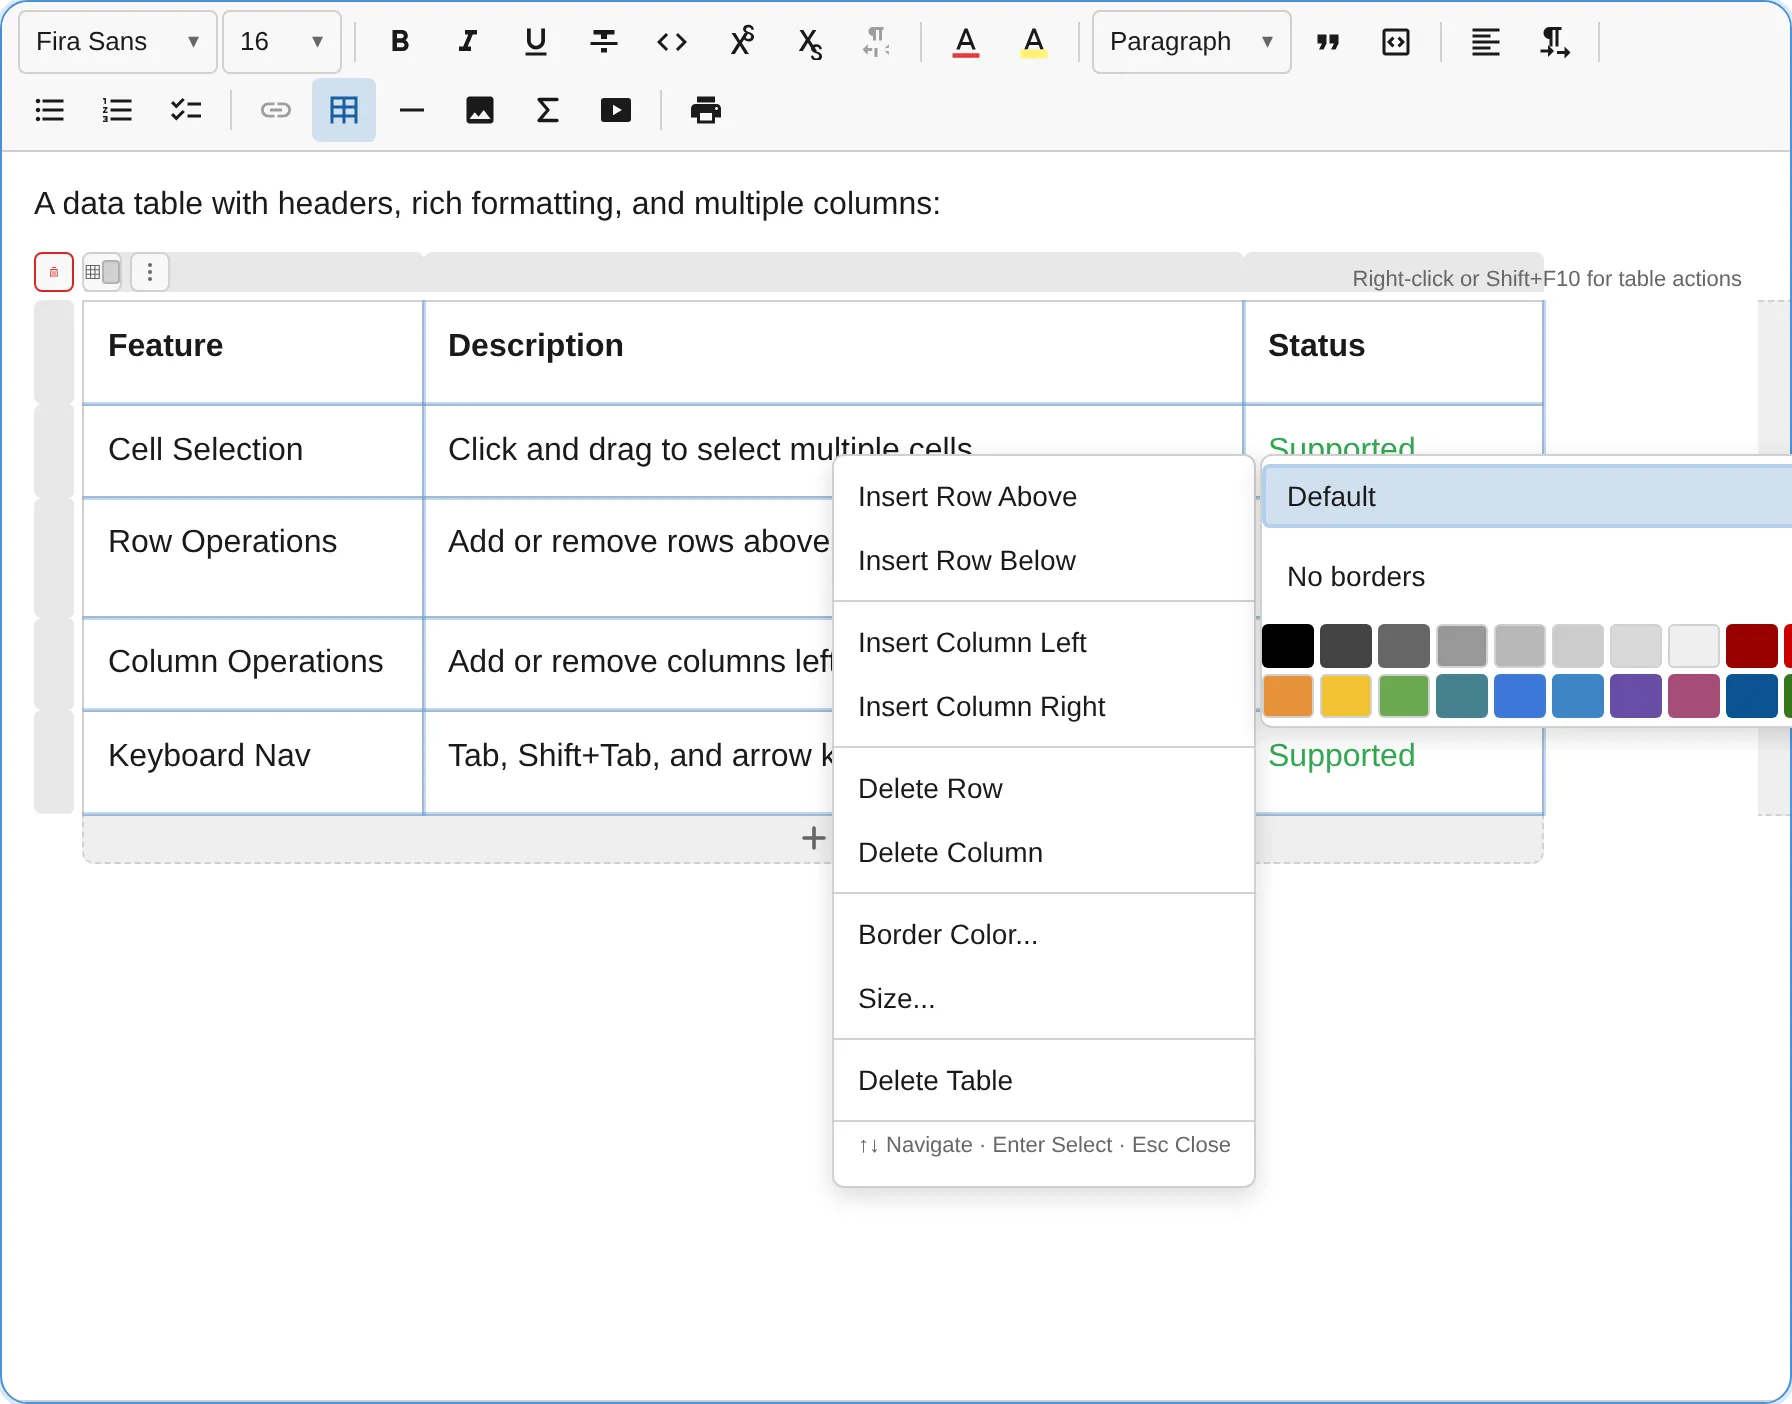1792x1404 pixels.
Task: Create a bulleted list
Action: 50,110
